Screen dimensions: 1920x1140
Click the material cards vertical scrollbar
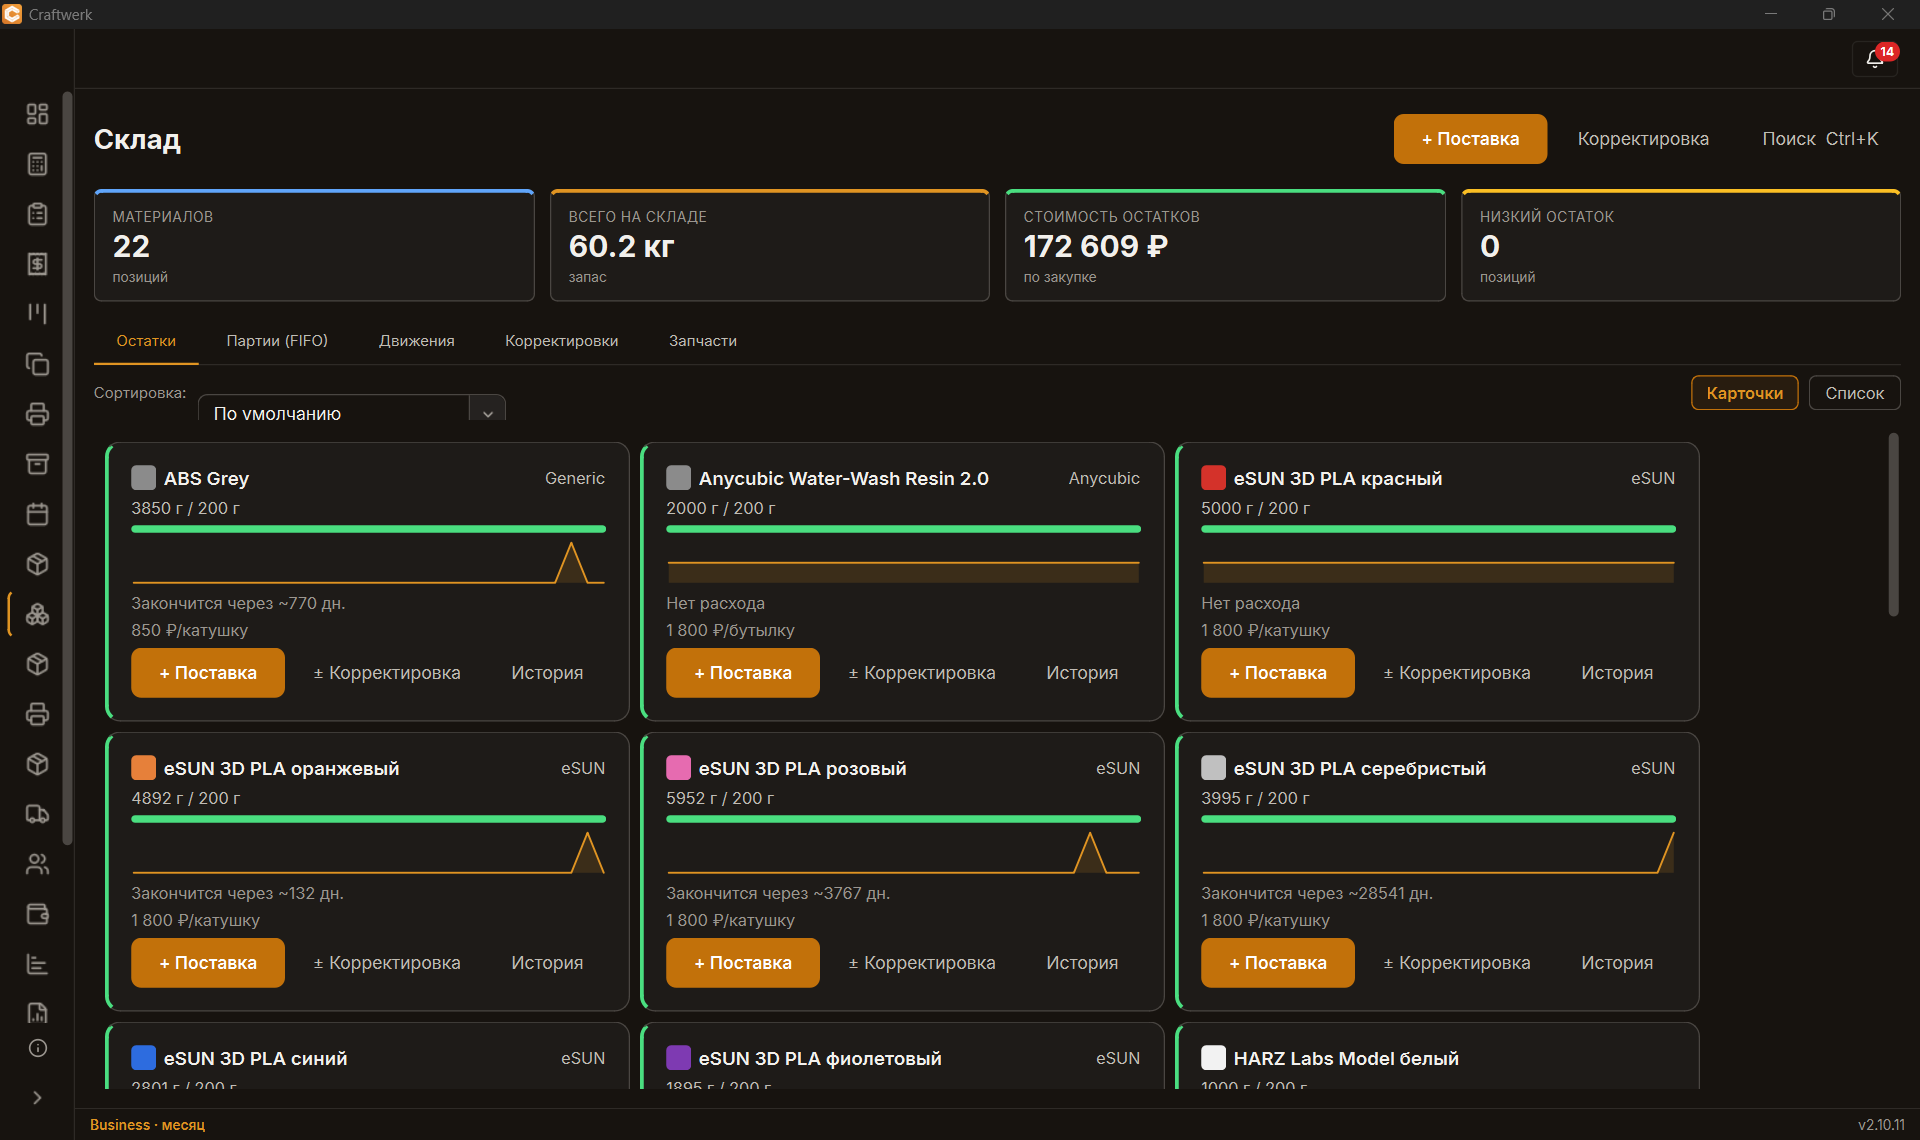[1892, 525]
